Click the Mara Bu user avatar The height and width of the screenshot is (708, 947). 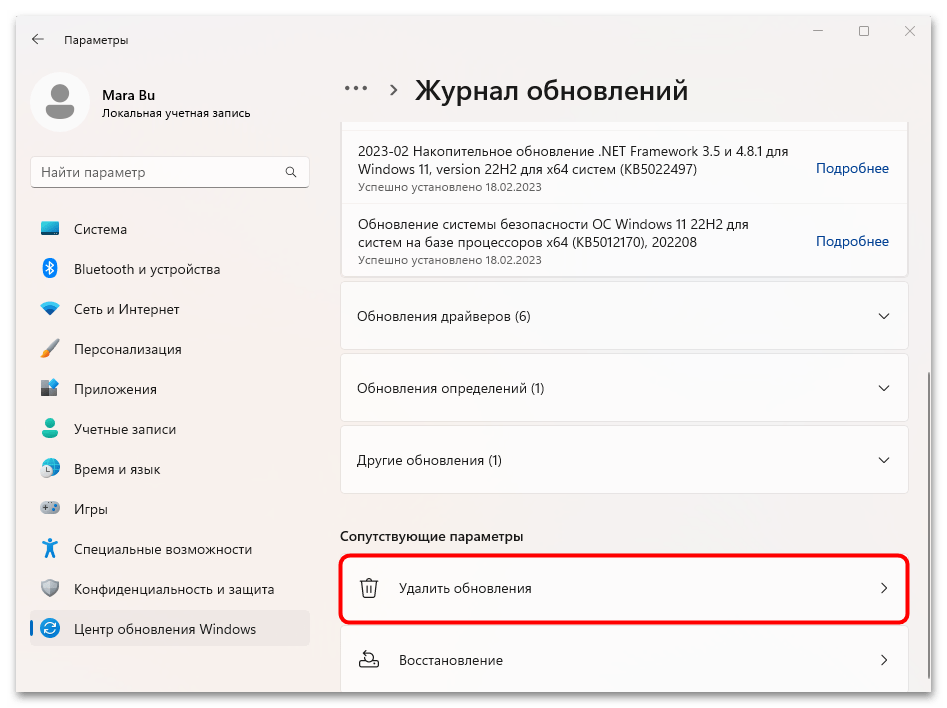click(60, 102)
